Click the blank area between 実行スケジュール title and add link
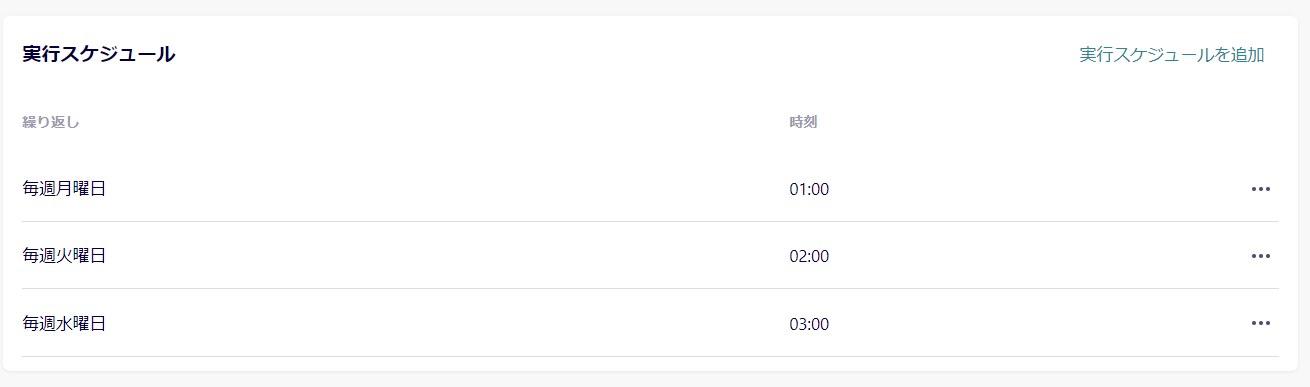Image resolution: width=1310 pixels, height=387 pixels. point(627,55)
